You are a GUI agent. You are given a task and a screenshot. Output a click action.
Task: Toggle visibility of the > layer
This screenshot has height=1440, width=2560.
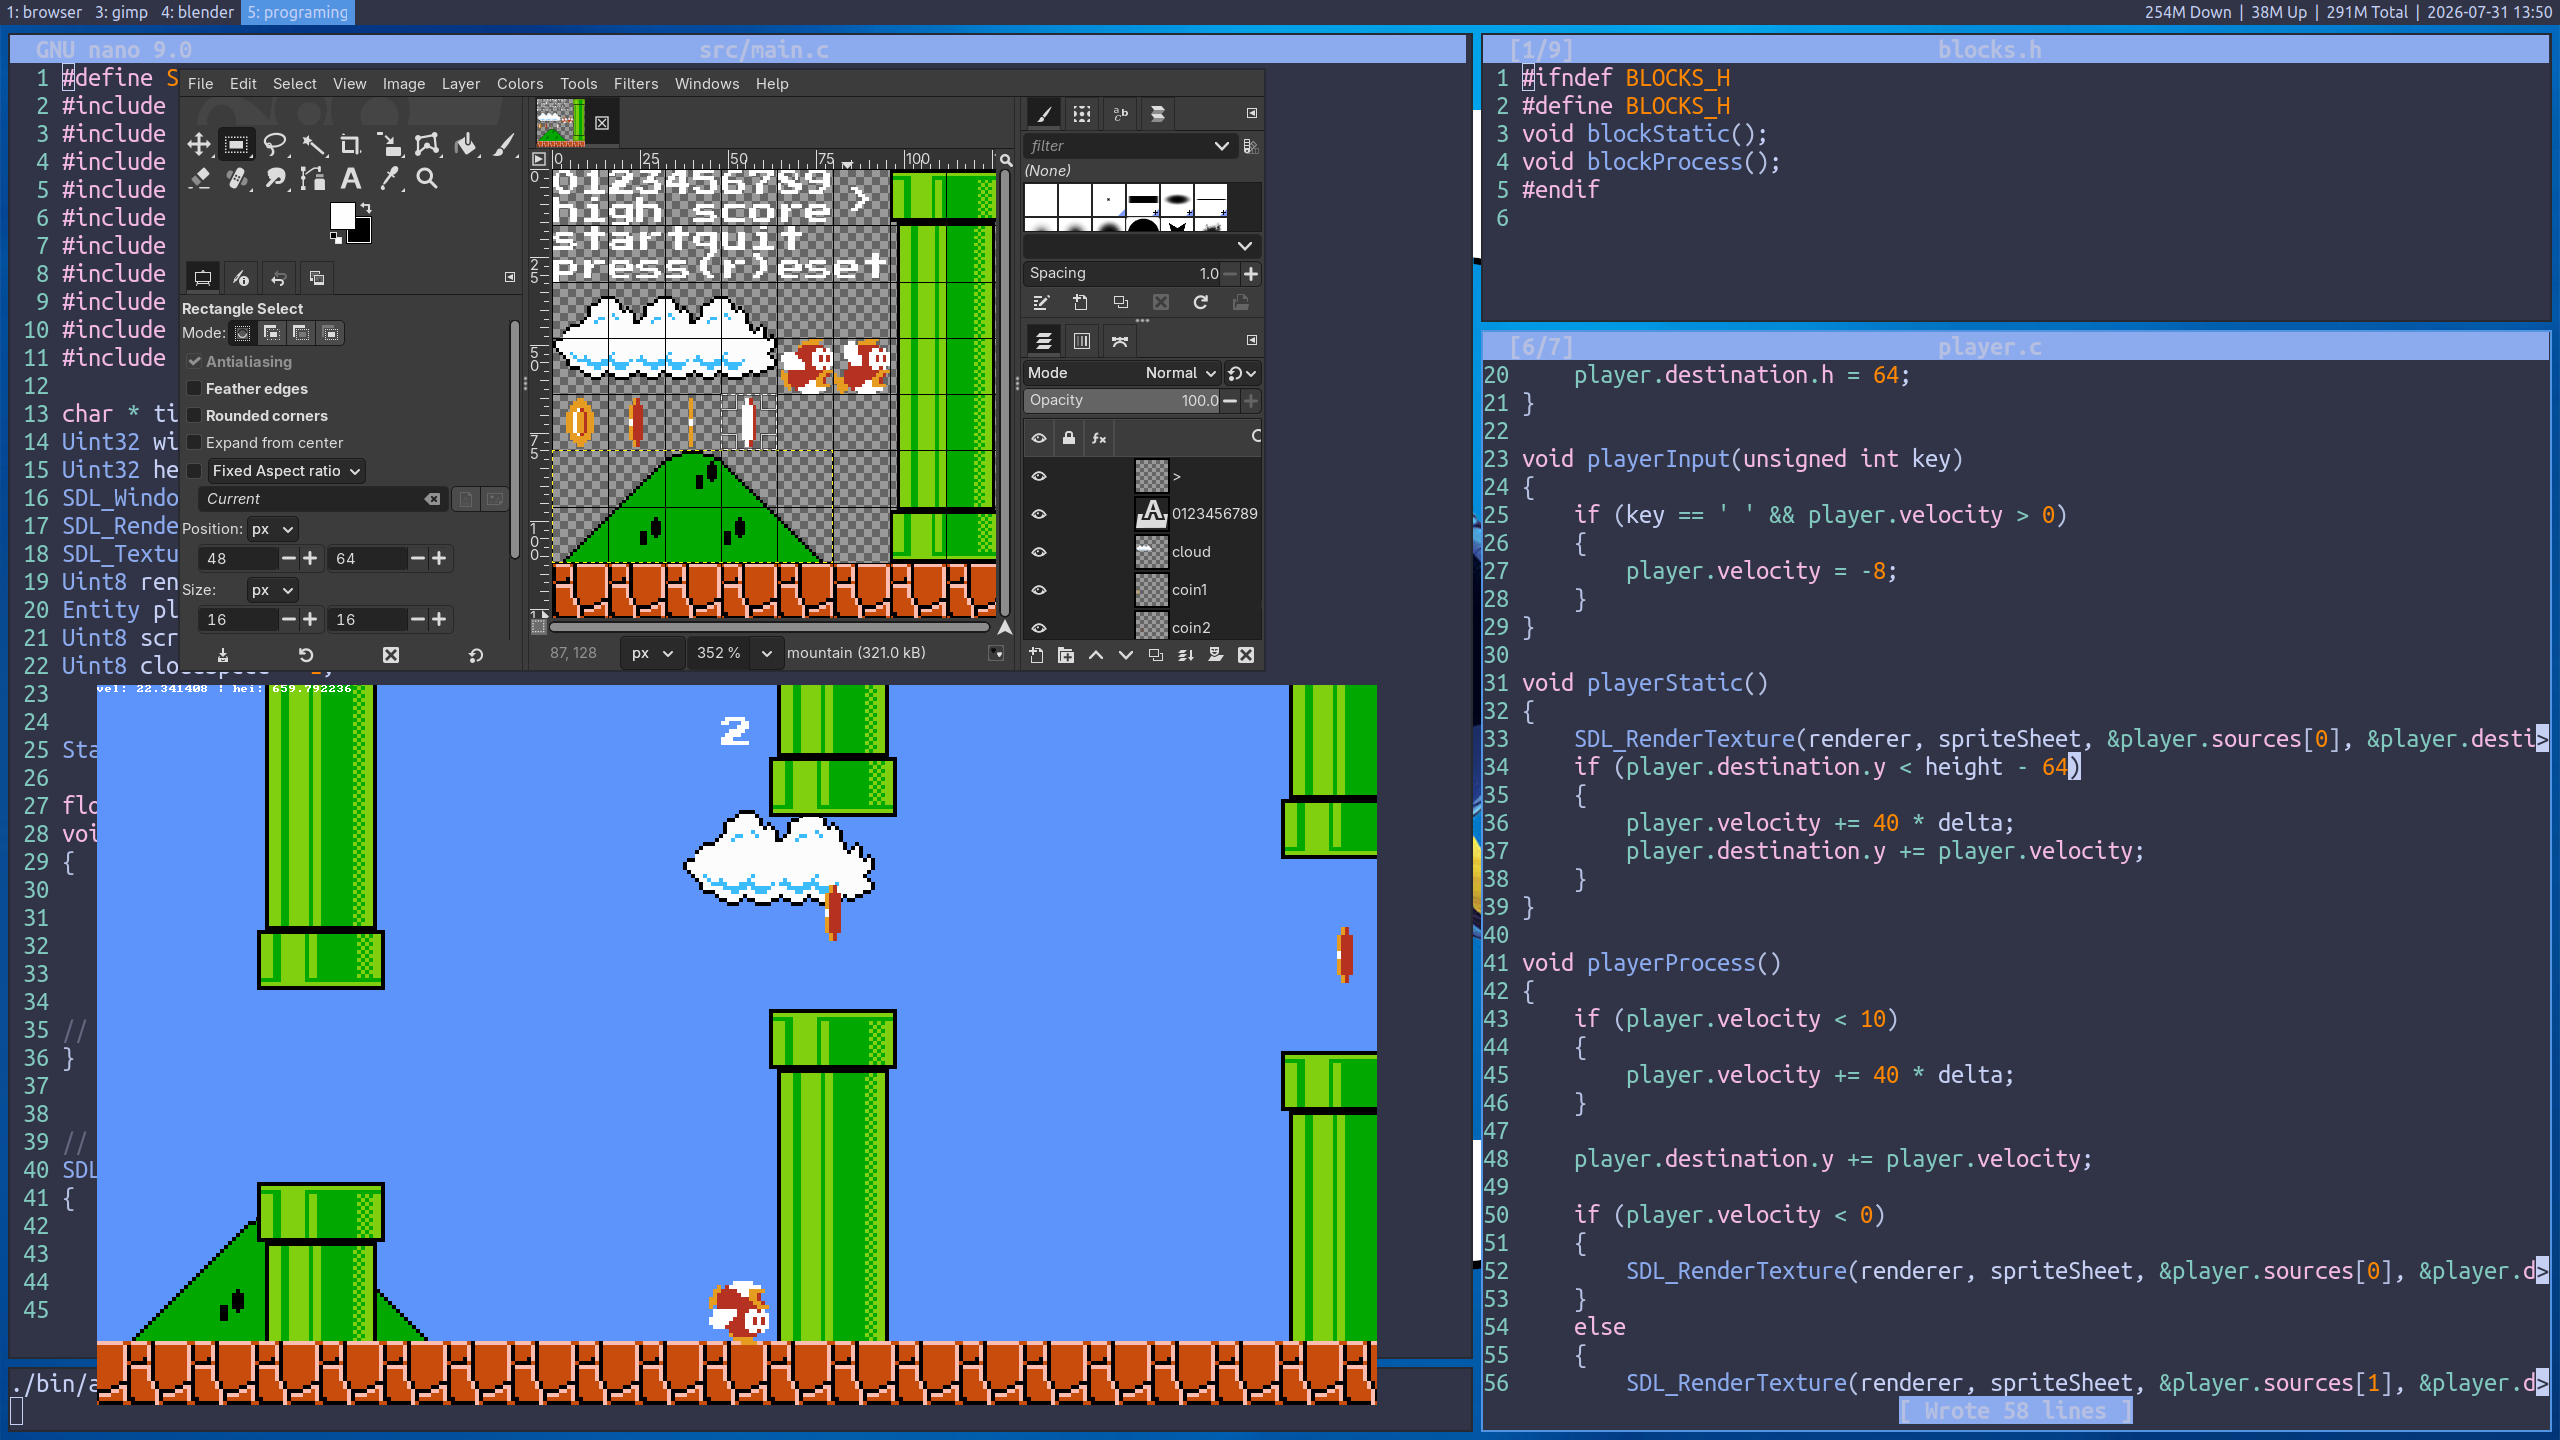(x=1039, y=476)
